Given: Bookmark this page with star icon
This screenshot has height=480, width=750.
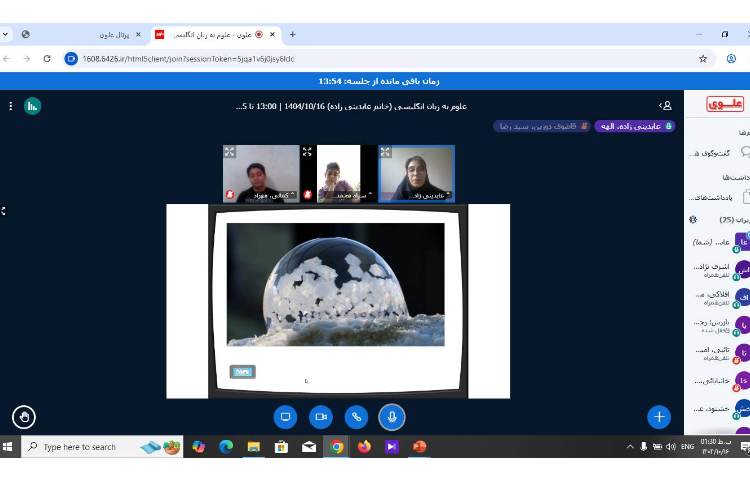Looking at the screenshot, I should pyautogui.click(x=703, y=58).
